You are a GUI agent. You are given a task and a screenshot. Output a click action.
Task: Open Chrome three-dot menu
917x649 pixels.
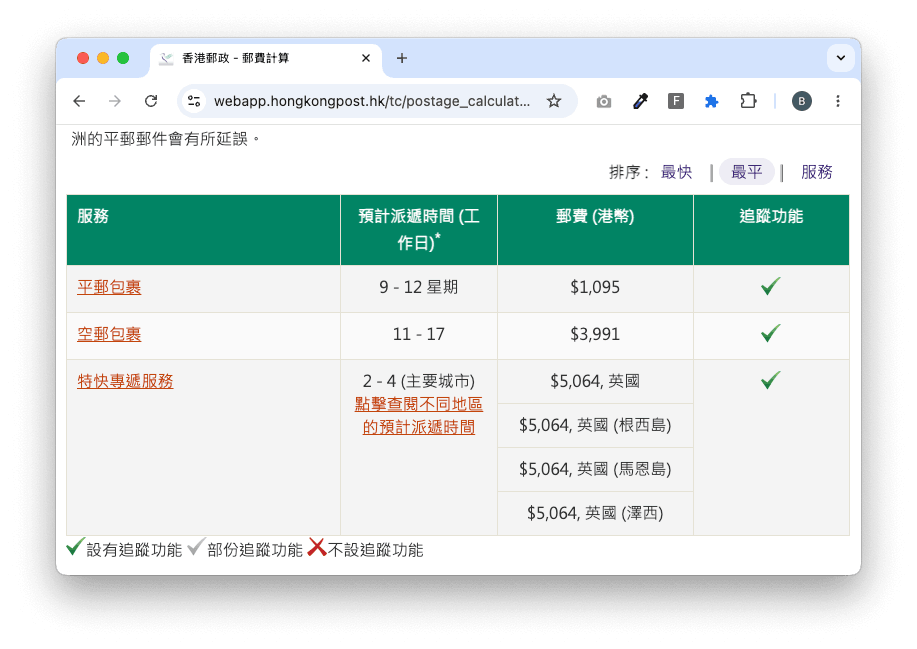click(x=838, y=101)
